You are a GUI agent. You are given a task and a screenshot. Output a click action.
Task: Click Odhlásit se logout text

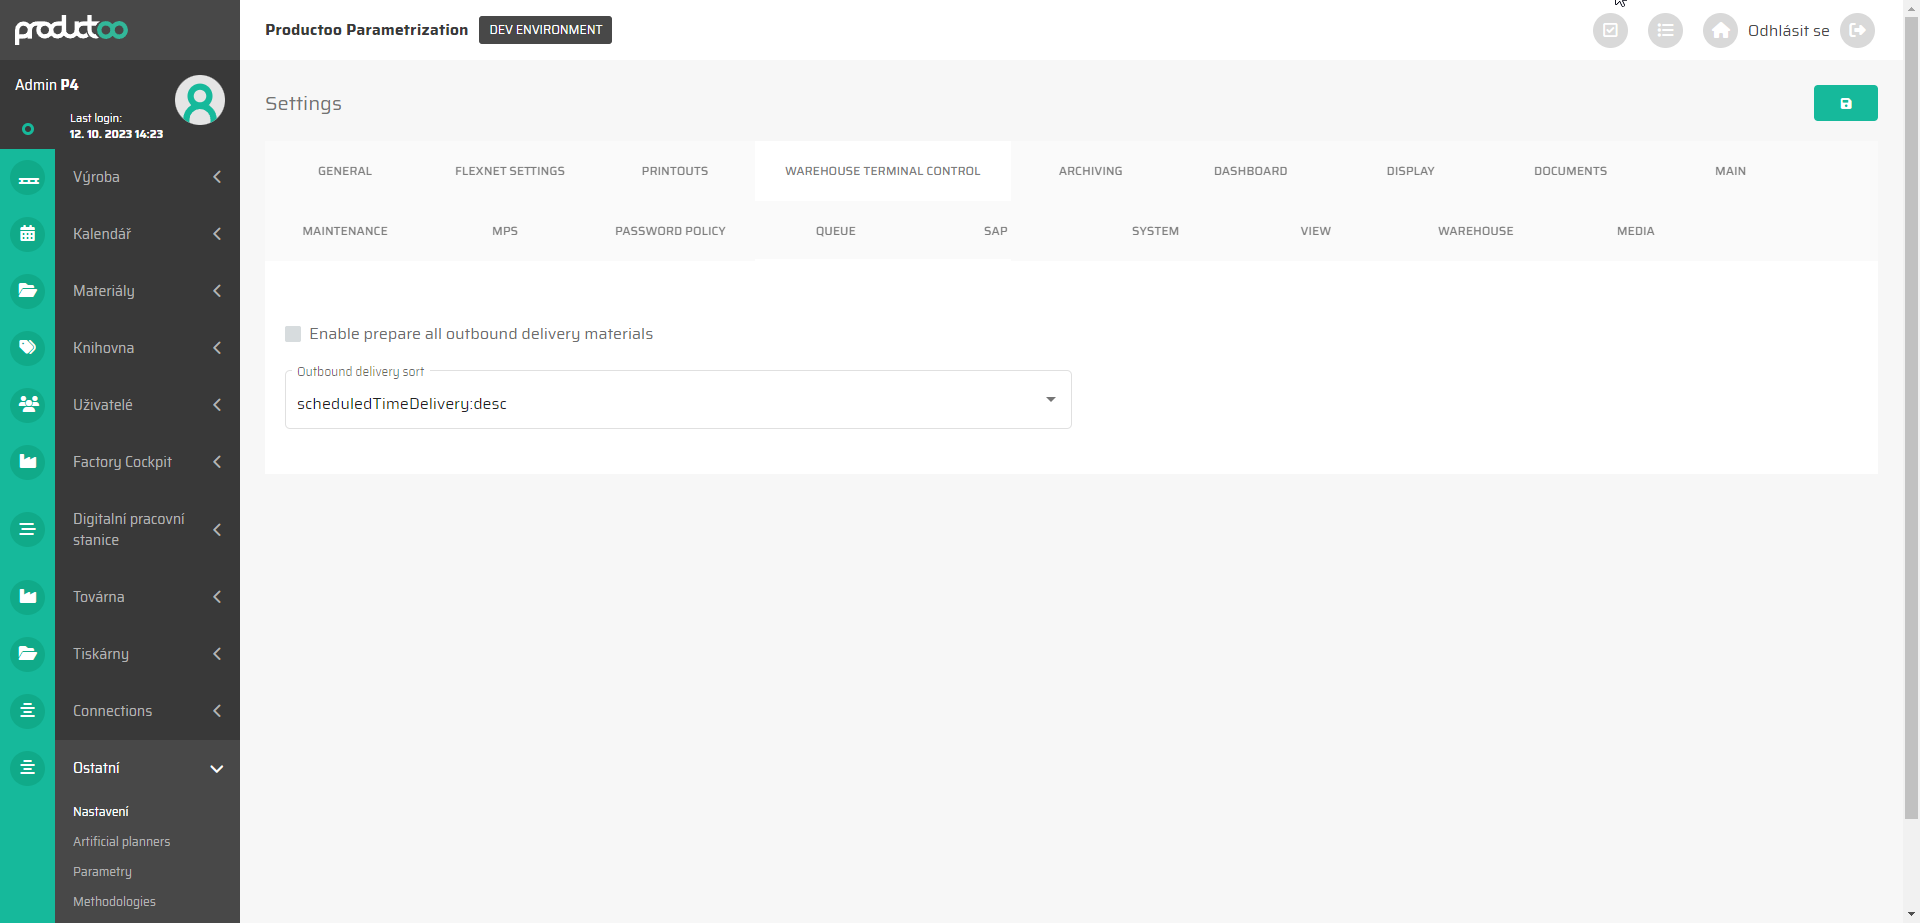1788,31
